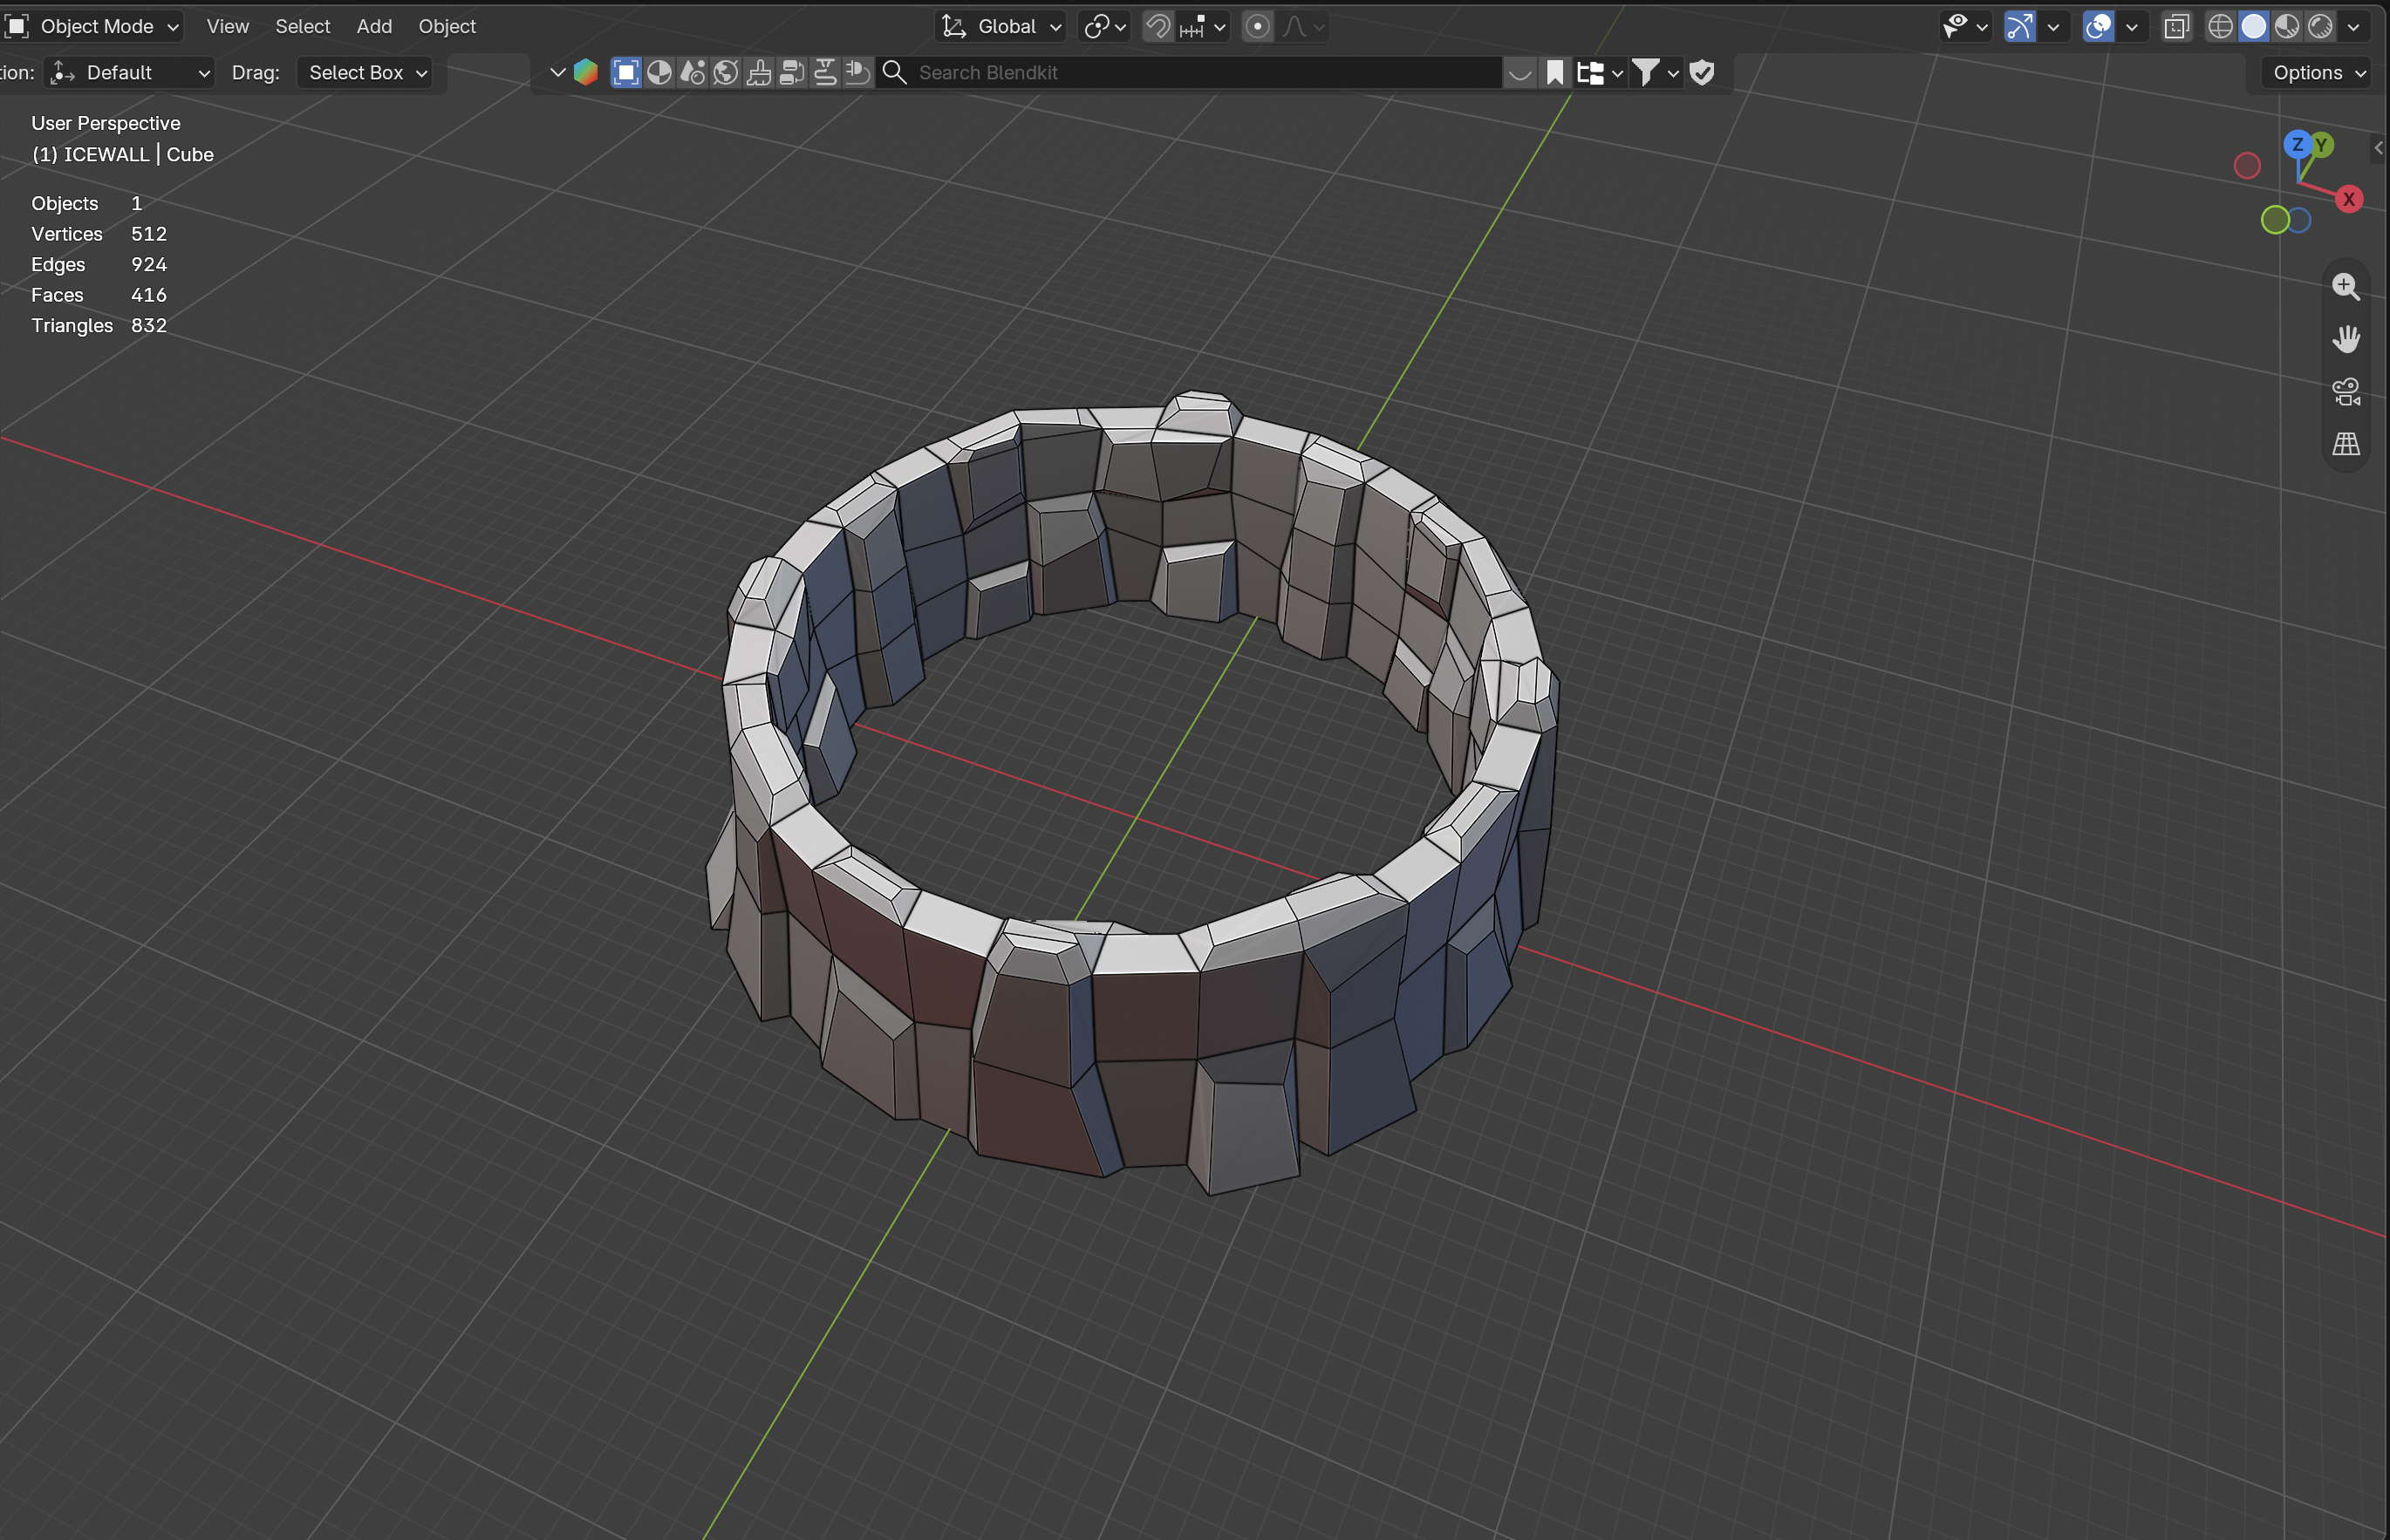Open the Options dropdown
The width and height of the screenshot is (2390, 1540).
pos(2318,72)
